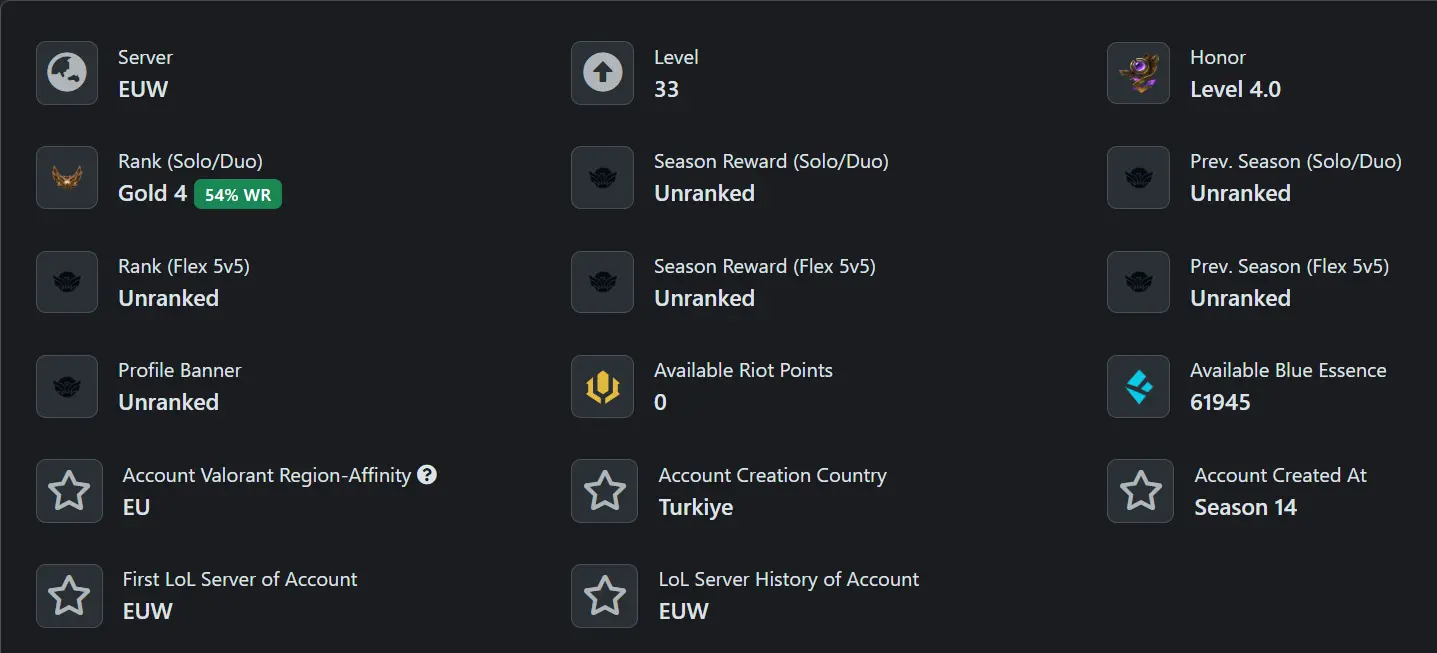
Task: Click the Honor level emblem icon
Action: point(1138,73)
